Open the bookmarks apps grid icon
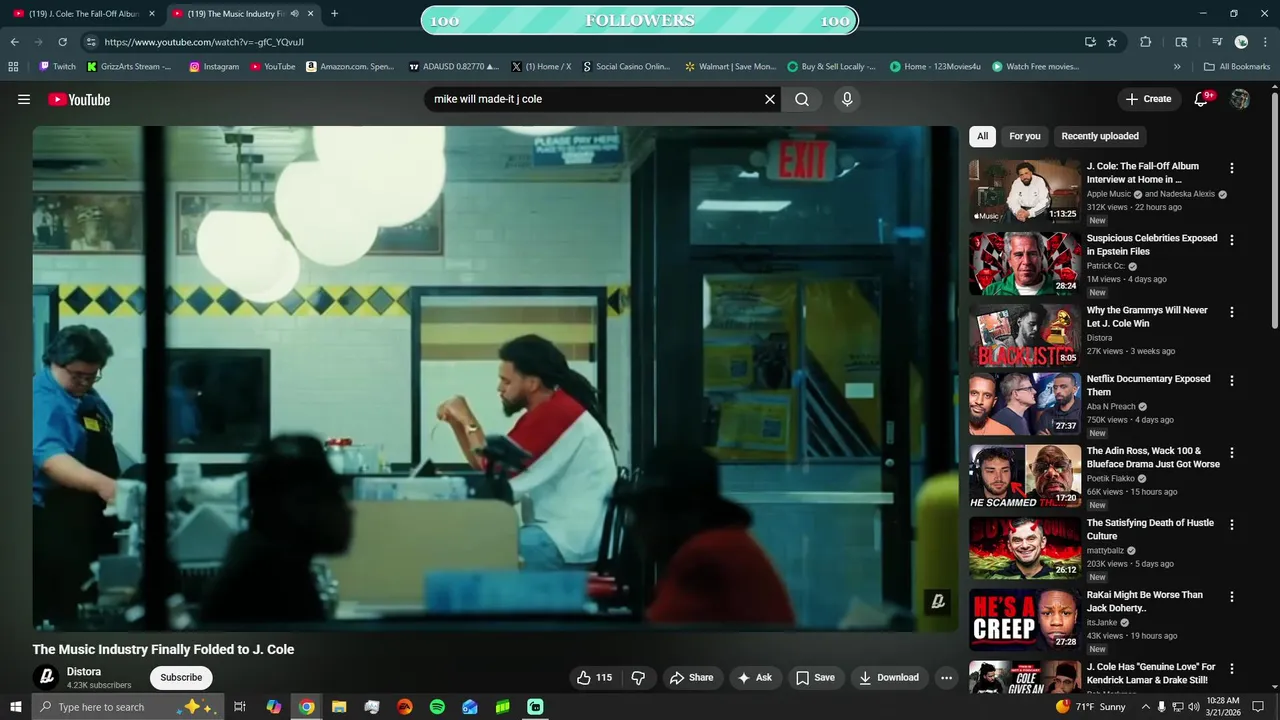This screenshot has width=1280, height=720. click(x=13, y=67)
